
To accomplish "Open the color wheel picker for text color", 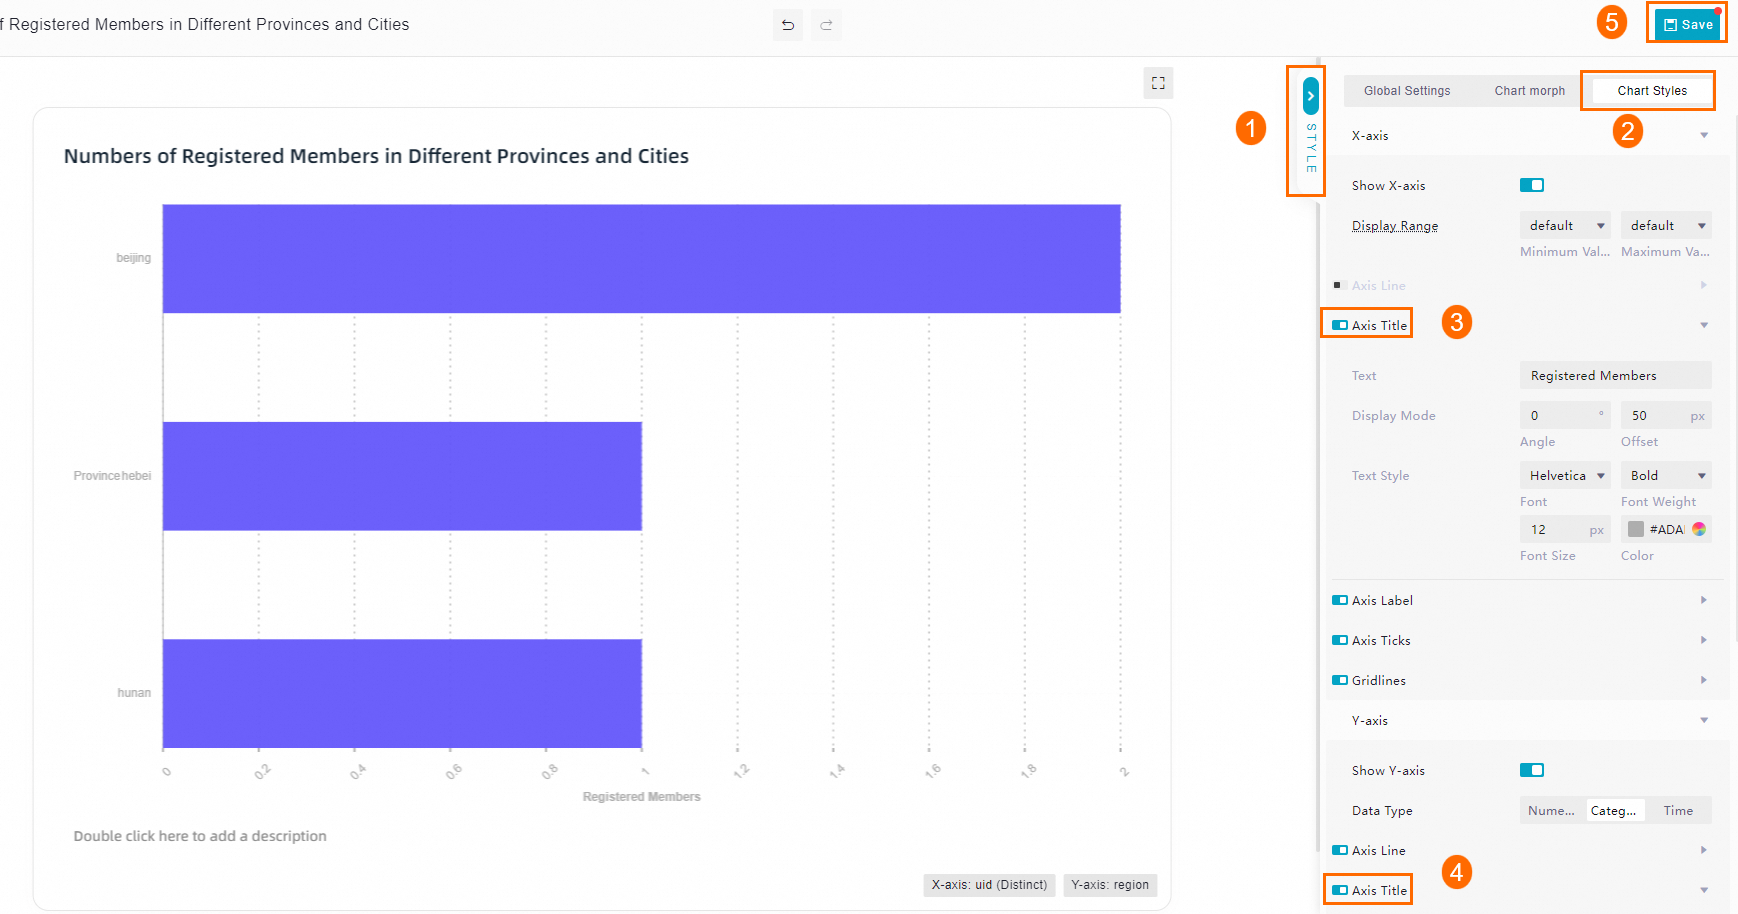I will pyautogui.click(x=1699, y=529).
